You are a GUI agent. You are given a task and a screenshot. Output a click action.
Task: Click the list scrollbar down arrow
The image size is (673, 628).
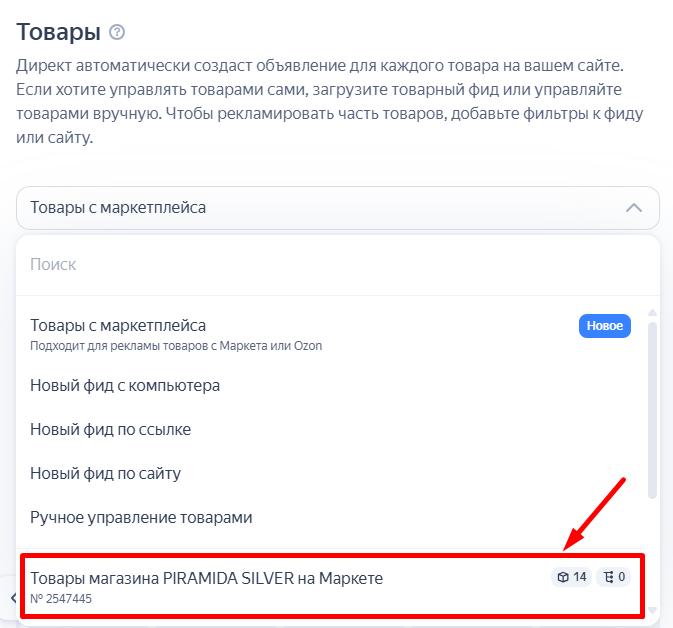[653, 609]
